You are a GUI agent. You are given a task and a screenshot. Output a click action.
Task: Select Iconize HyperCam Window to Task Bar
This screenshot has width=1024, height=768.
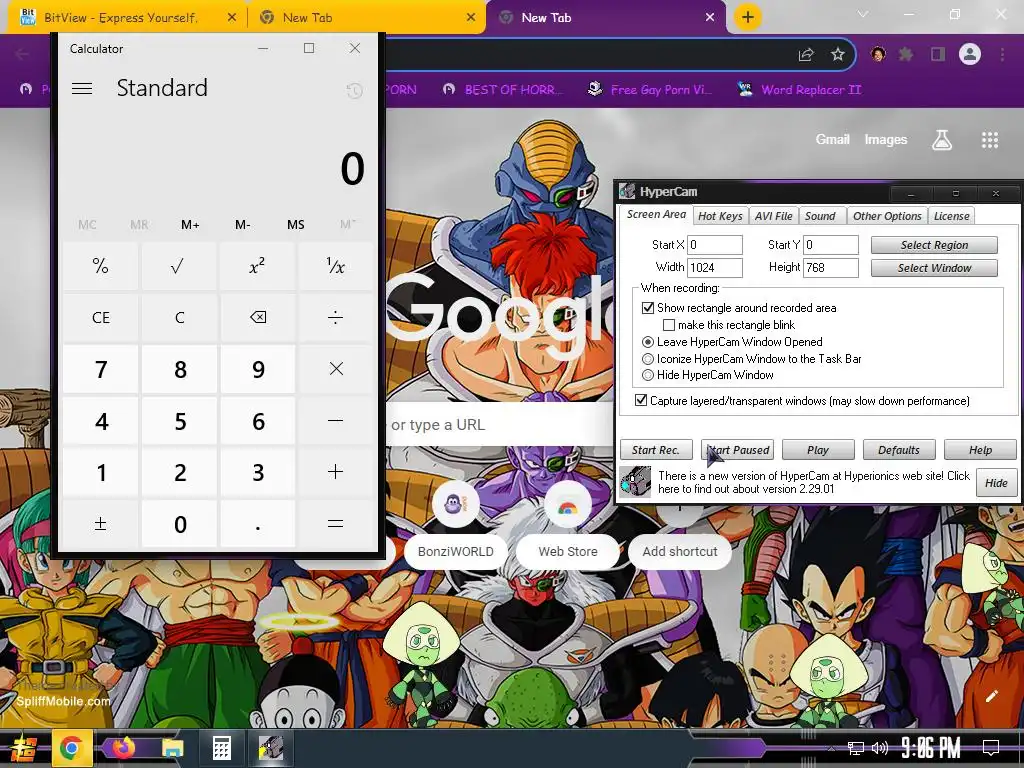tap(648, 359)
